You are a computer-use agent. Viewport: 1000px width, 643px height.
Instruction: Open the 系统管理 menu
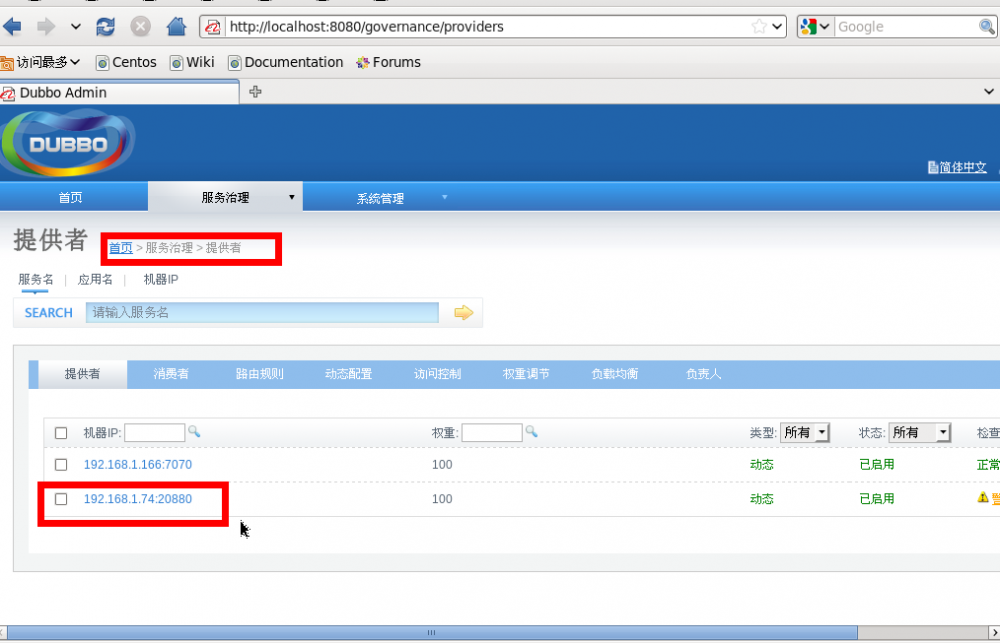(x=380, y=196)
